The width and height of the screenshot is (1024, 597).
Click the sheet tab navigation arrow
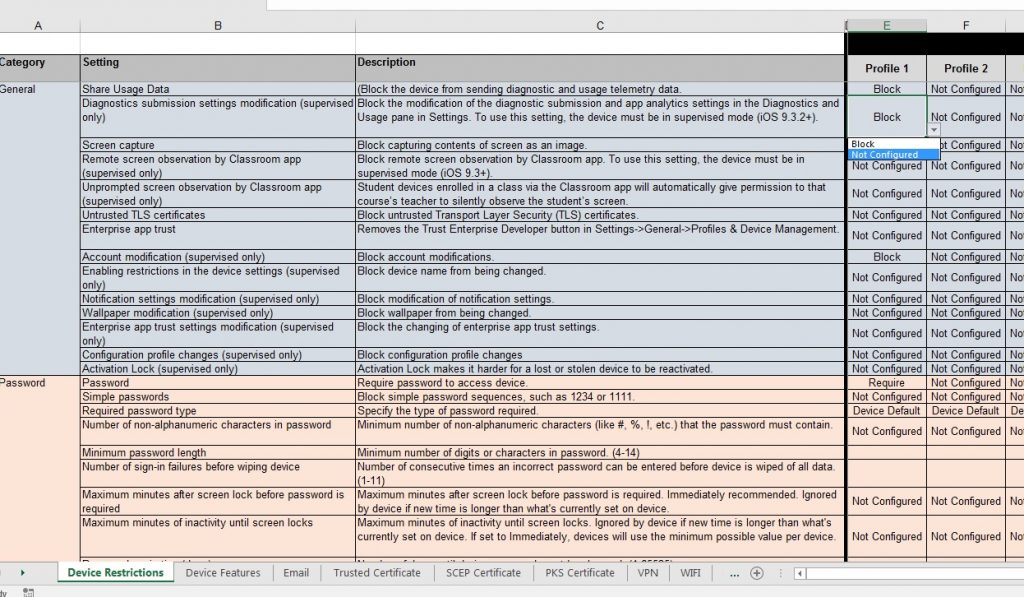pos(22,573)
